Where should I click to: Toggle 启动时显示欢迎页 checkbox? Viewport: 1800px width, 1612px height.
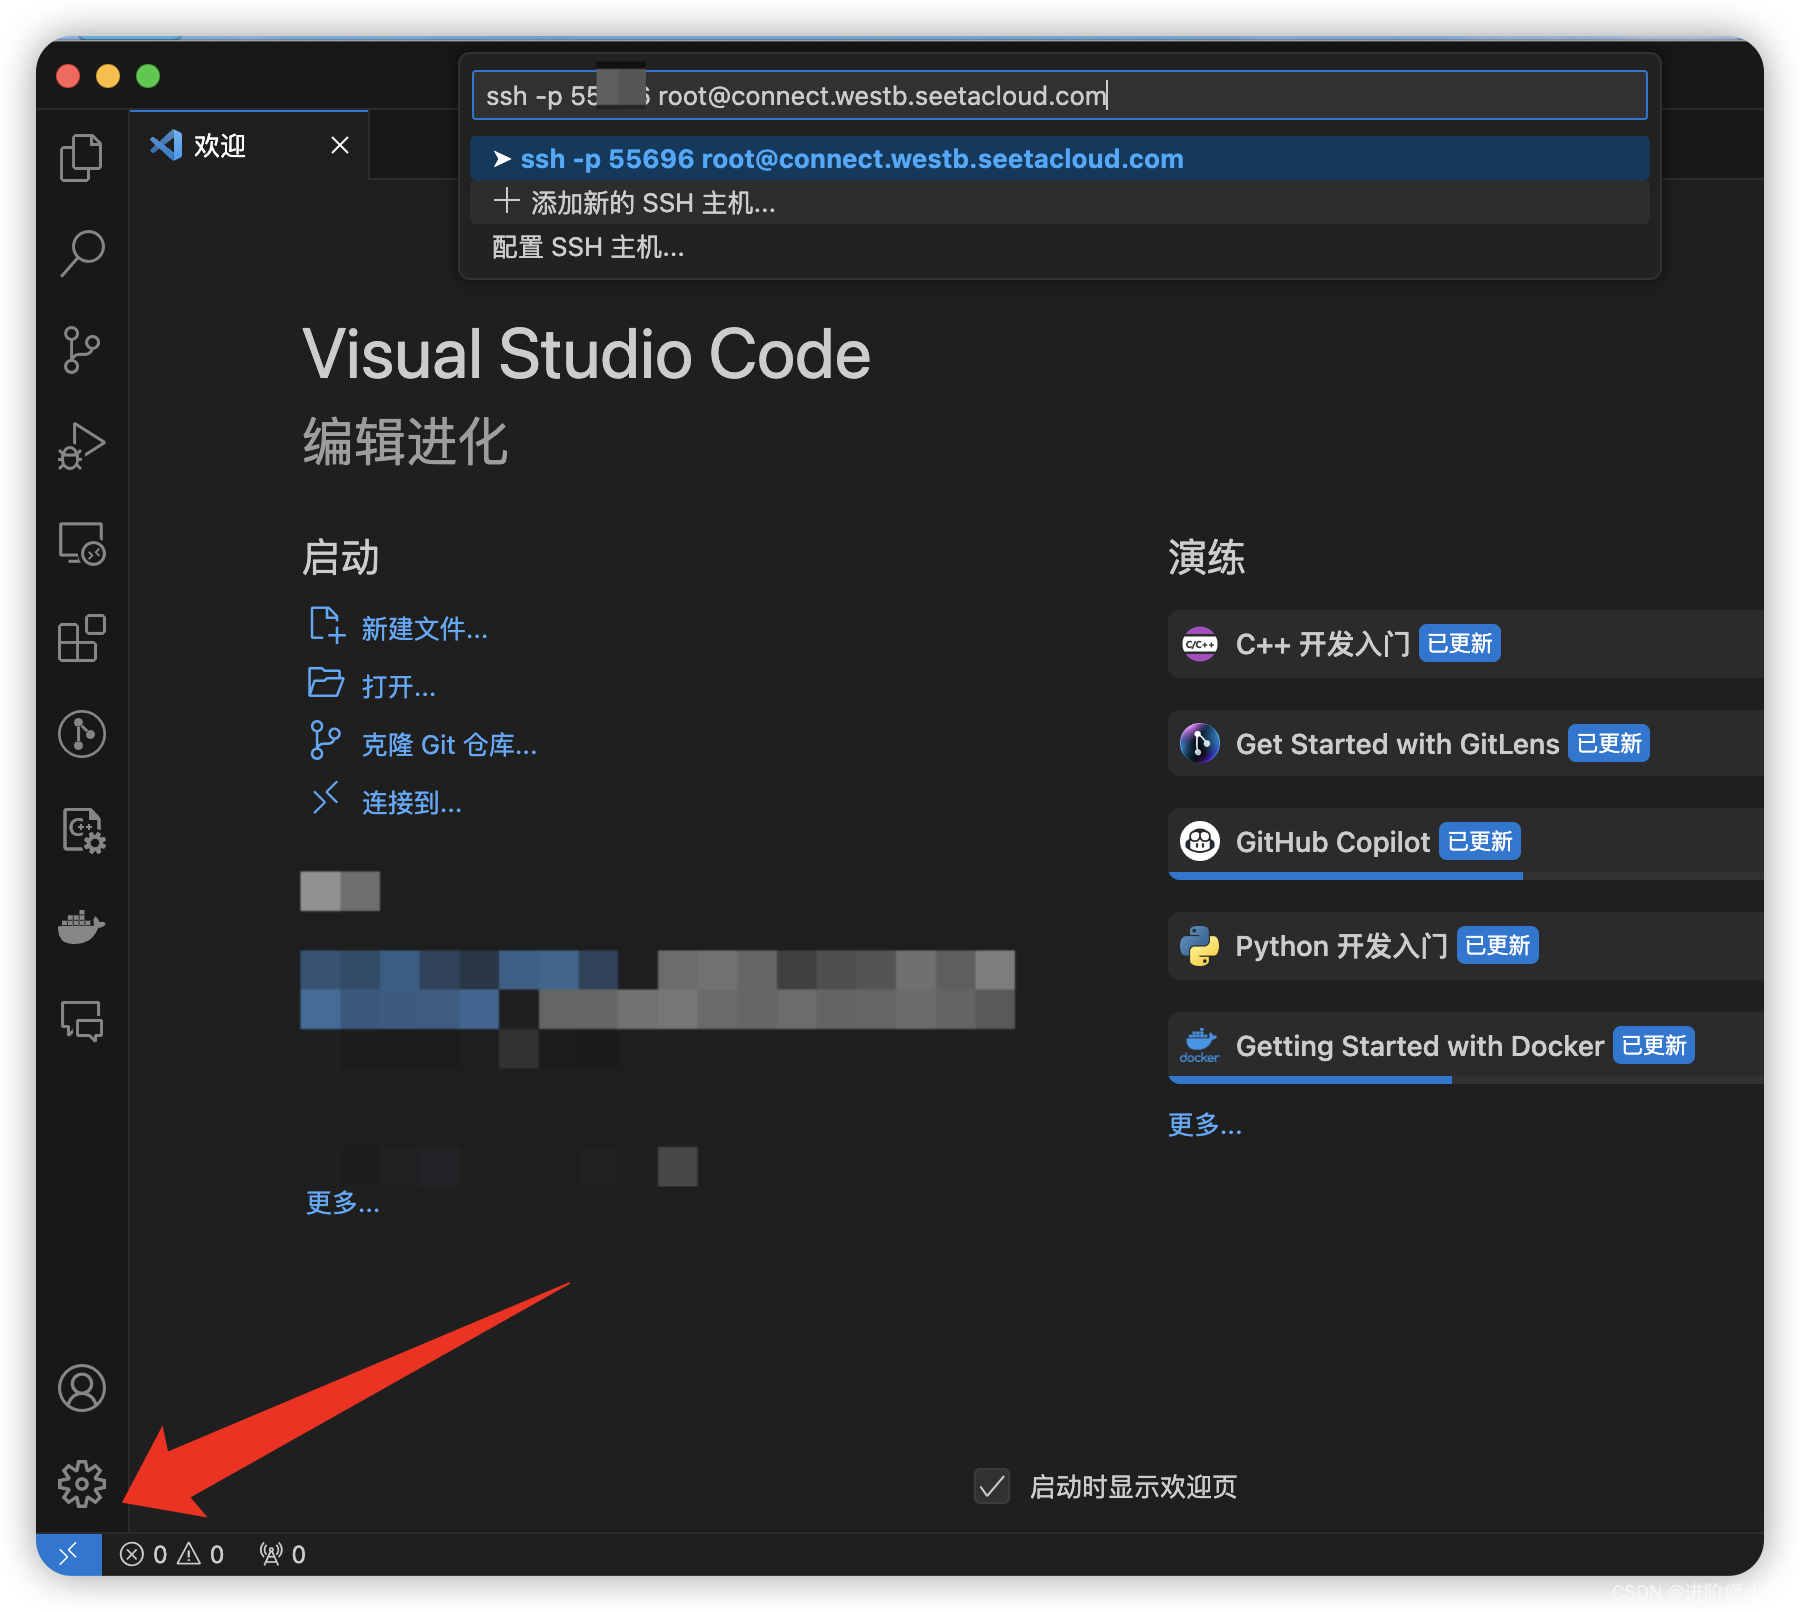[992, 1486]
